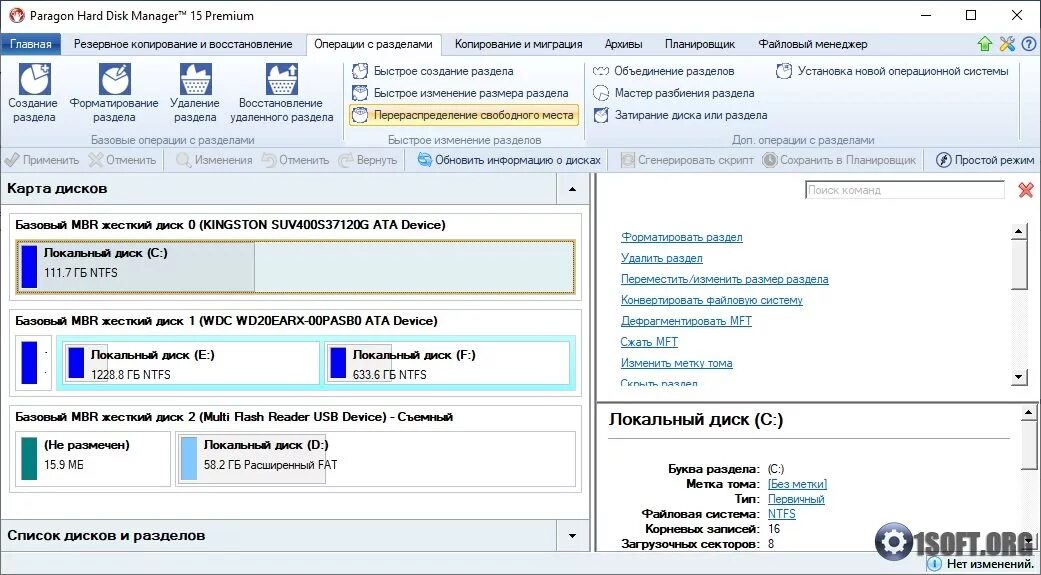The width and height of the screenshot is (1041, 575).
Task: Click the Удалить раздел link
Action: click(661, 258)
